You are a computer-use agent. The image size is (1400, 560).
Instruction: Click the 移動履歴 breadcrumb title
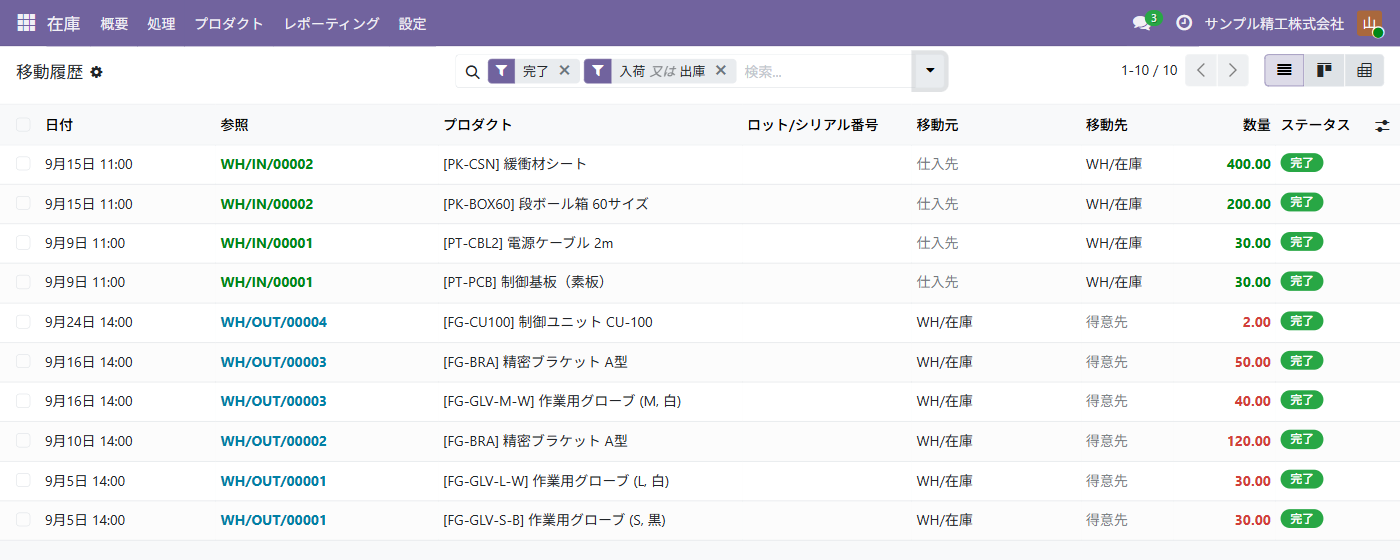click(50, 72)
